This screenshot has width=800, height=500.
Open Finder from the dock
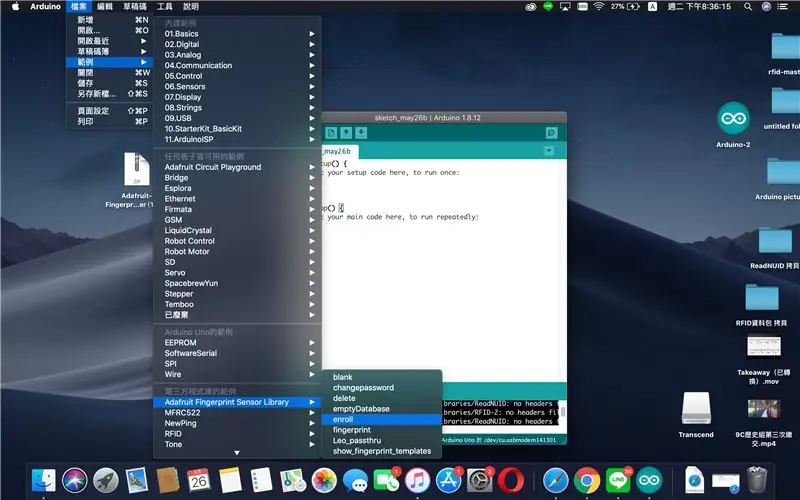click(x=44, y=481)
